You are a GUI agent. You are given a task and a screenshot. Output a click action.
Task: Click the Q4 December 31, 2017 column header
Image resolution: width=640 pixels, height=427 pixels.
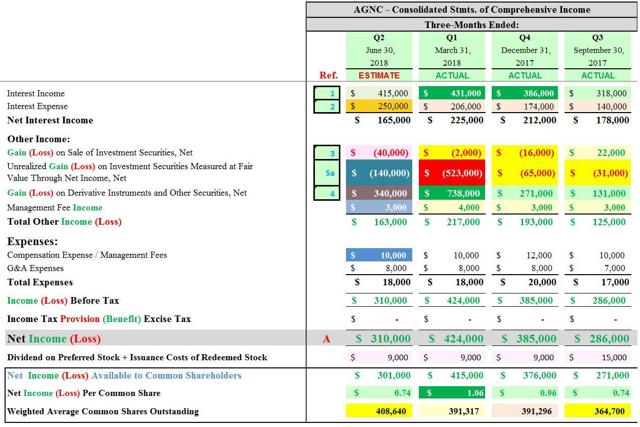click(524, 50)
